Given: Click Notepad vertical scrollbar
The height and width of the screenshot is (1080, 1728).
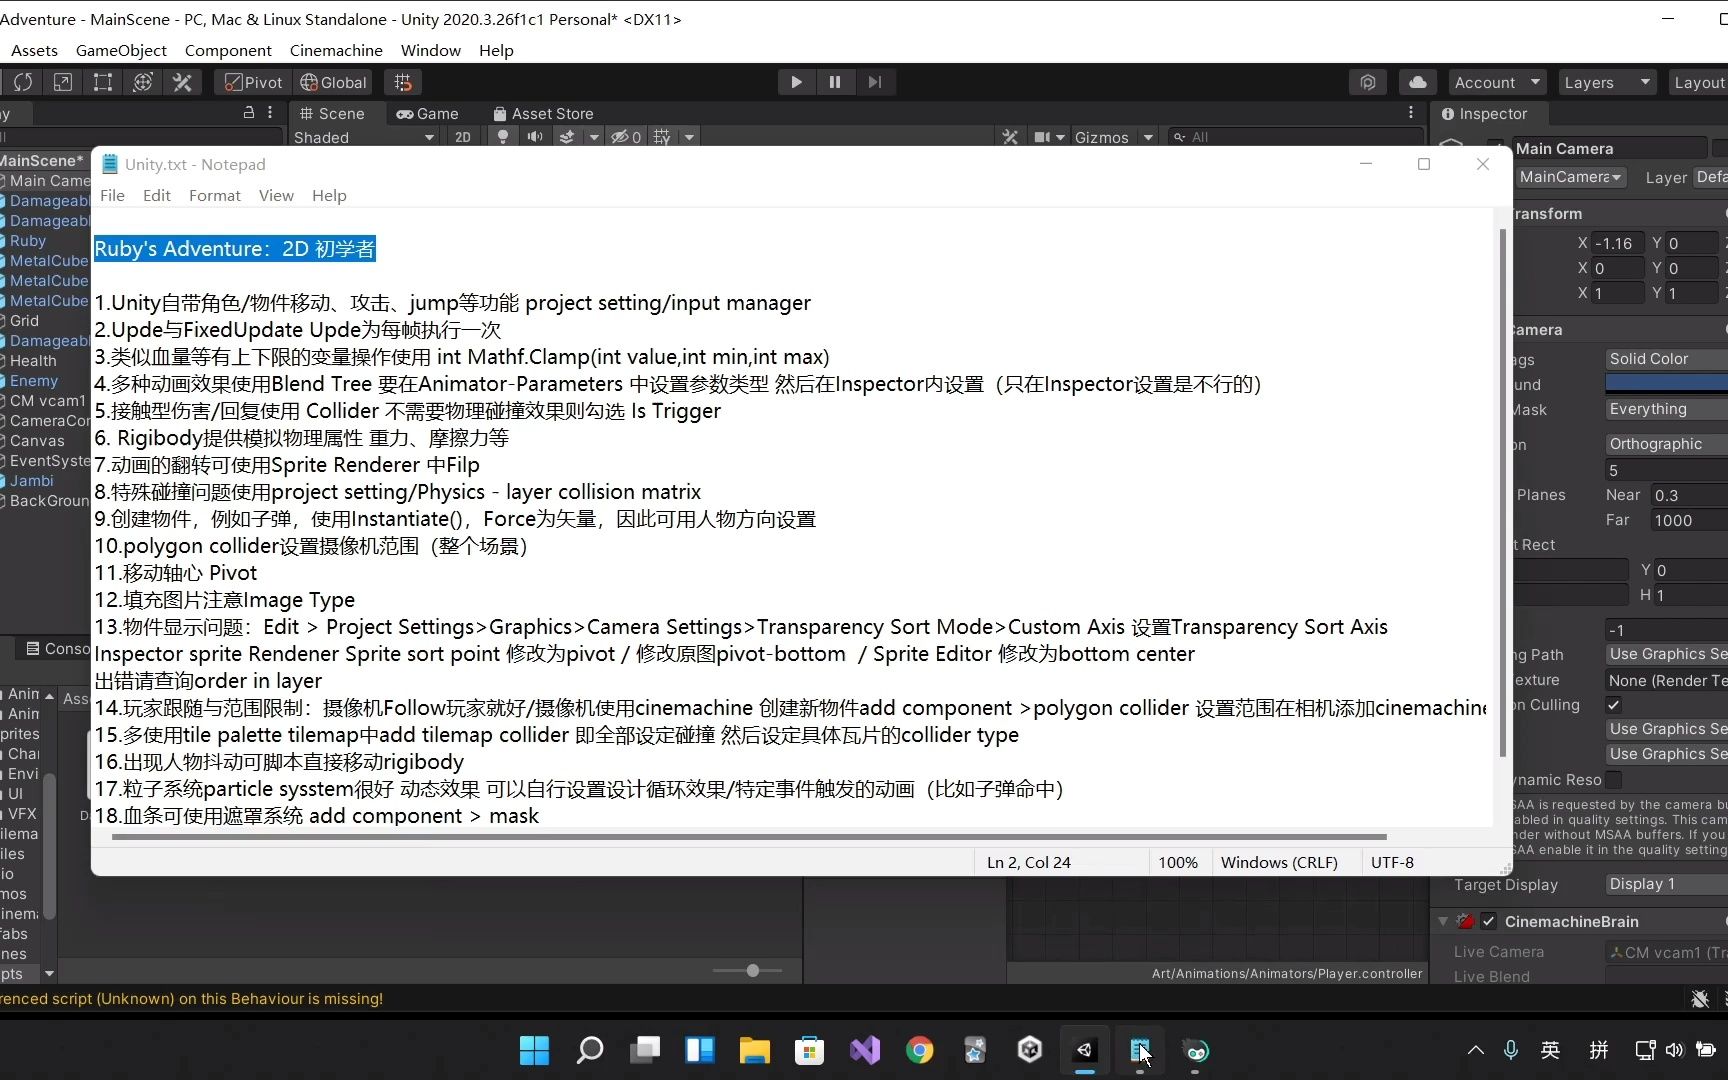Looking at the screenshot, I should point(1502,493).
